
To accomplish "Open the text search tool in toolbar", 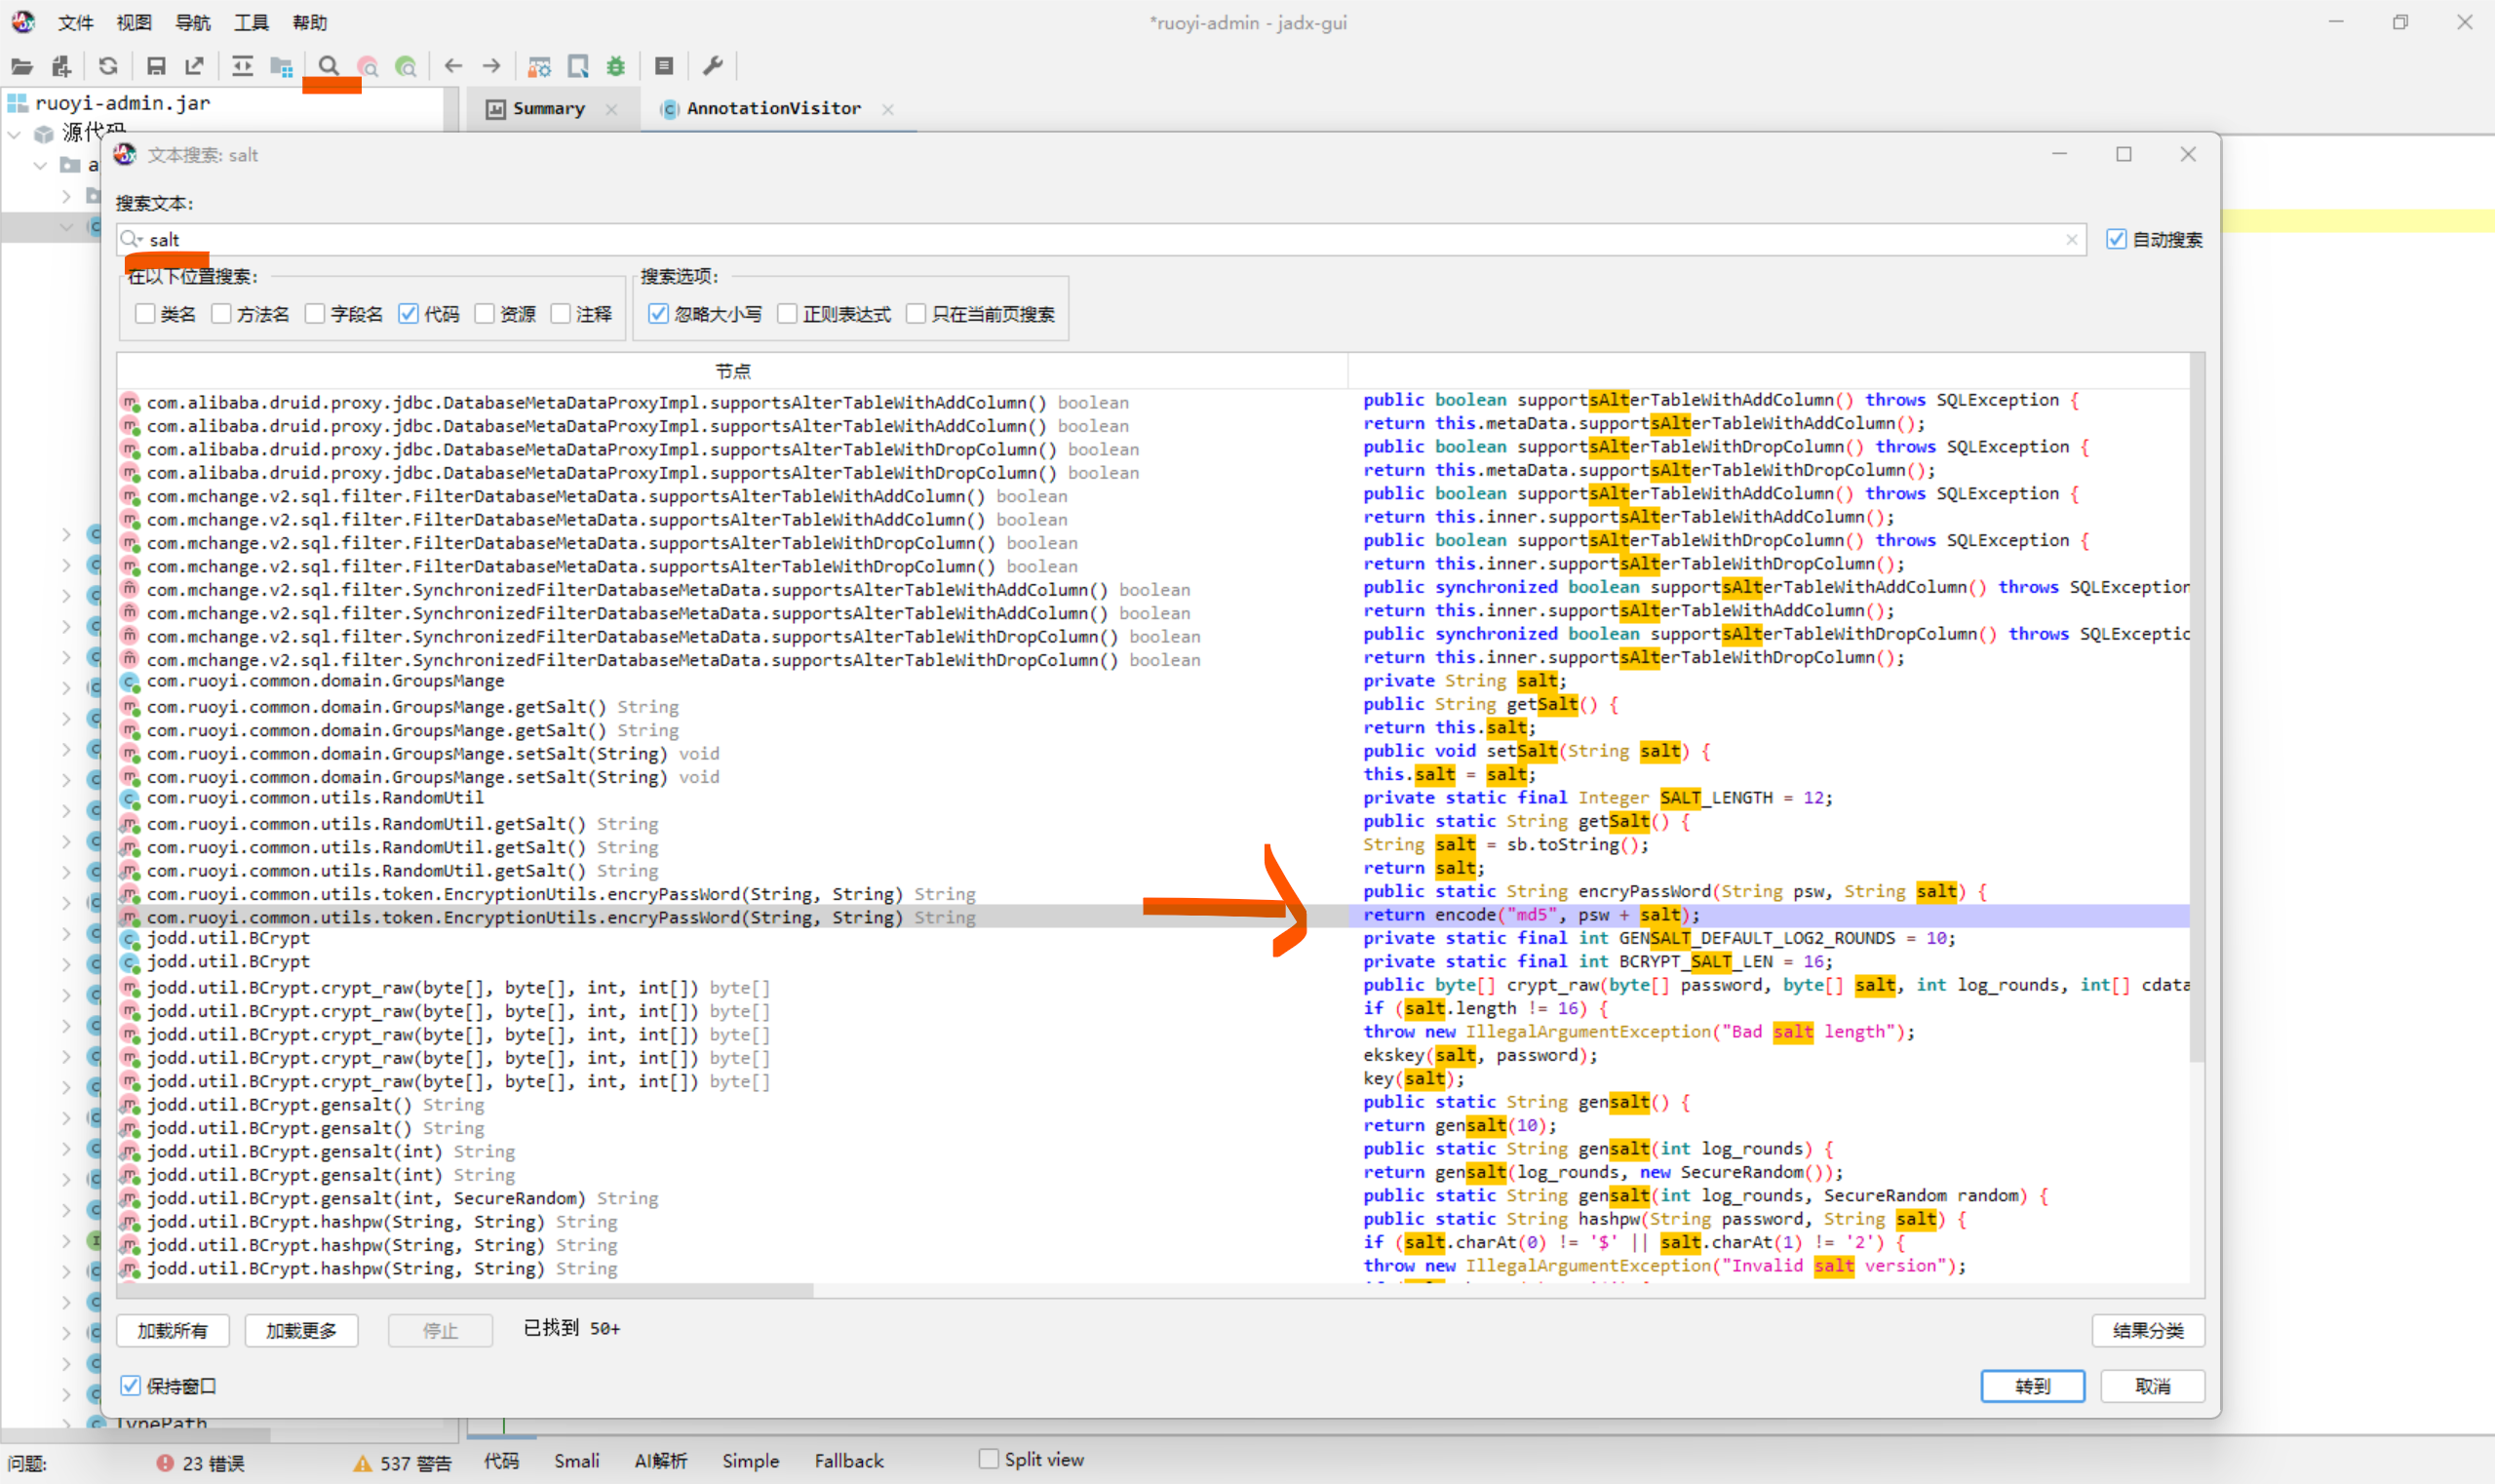I will click(328, 66).
